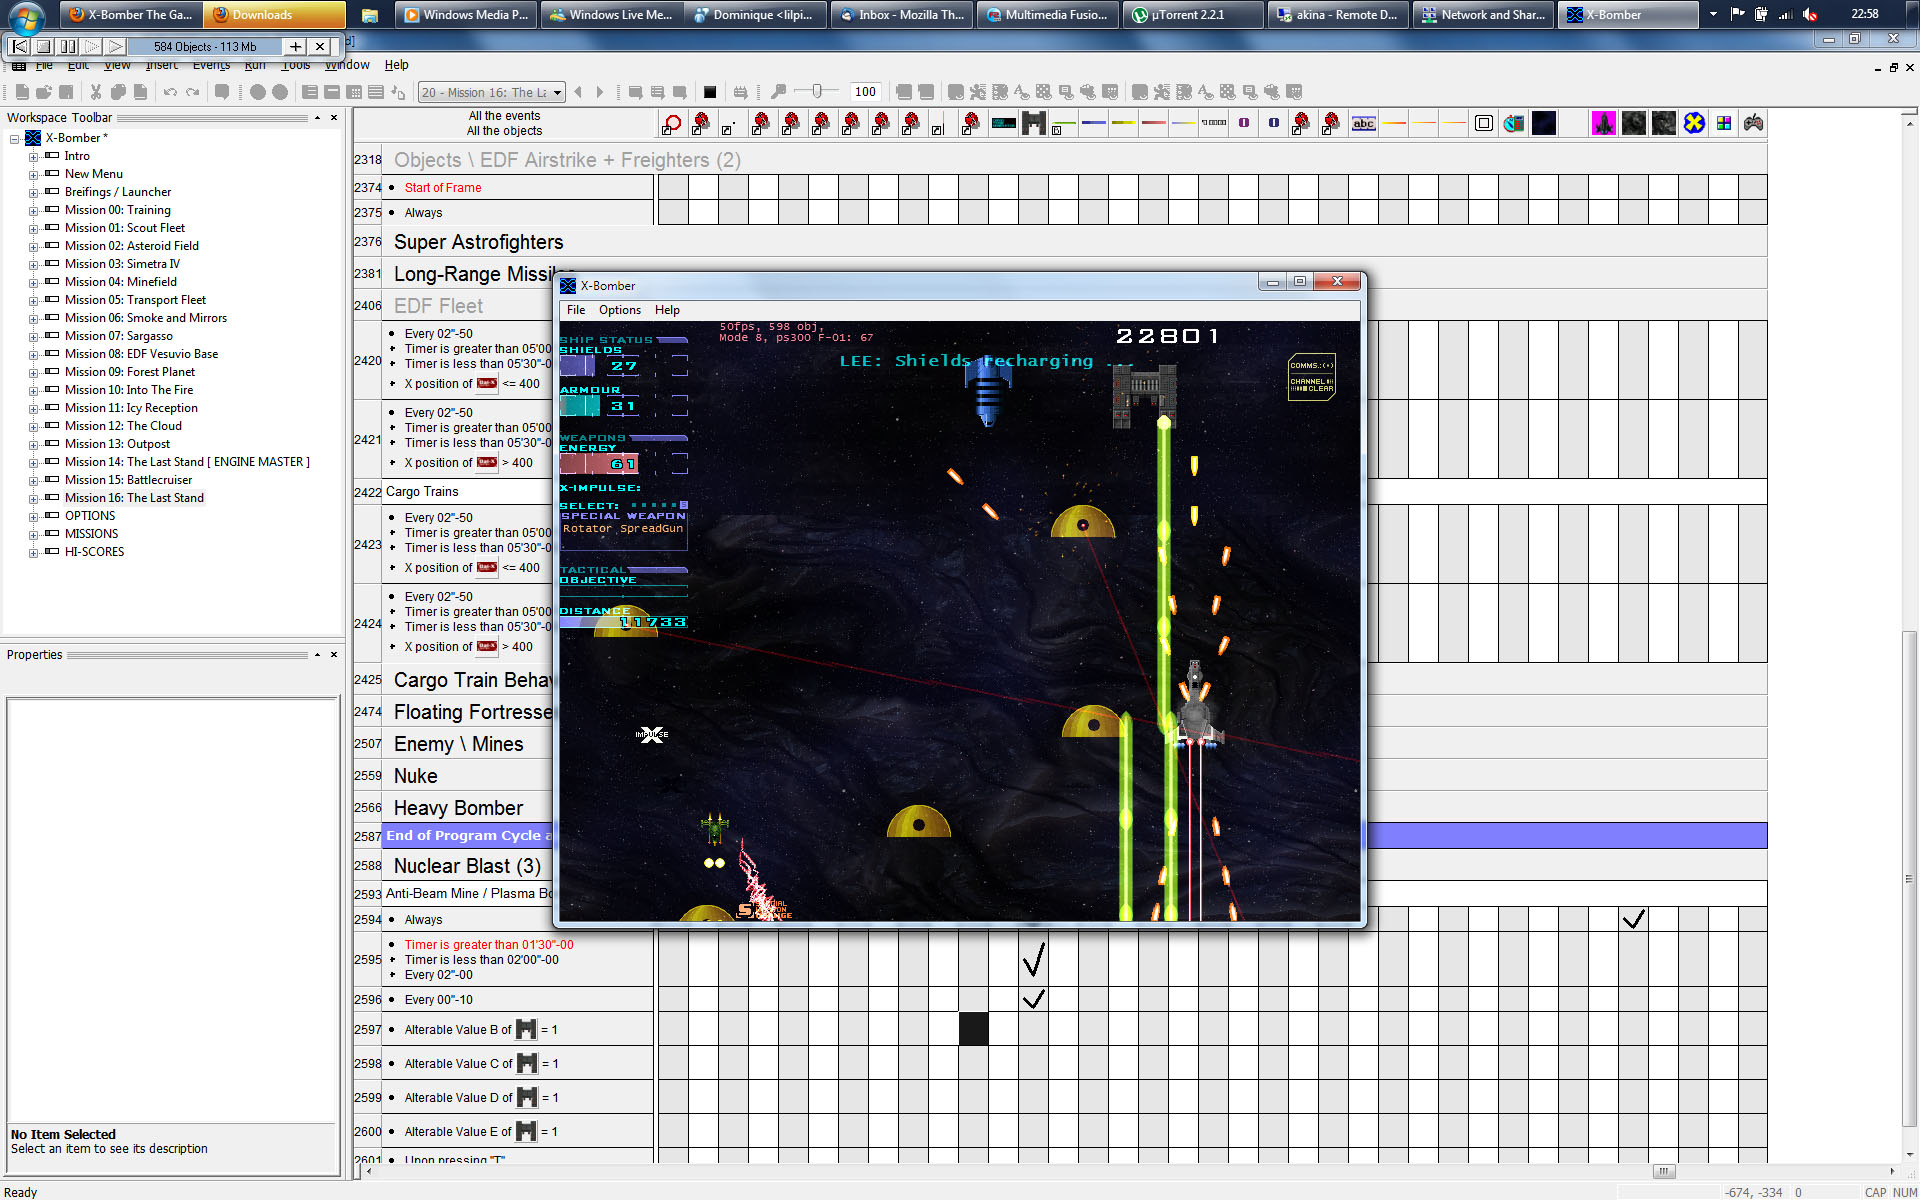Select the multicolored squares object icon
The height and width of the screenshot is (1200, 1920).
click(1724, 123)
